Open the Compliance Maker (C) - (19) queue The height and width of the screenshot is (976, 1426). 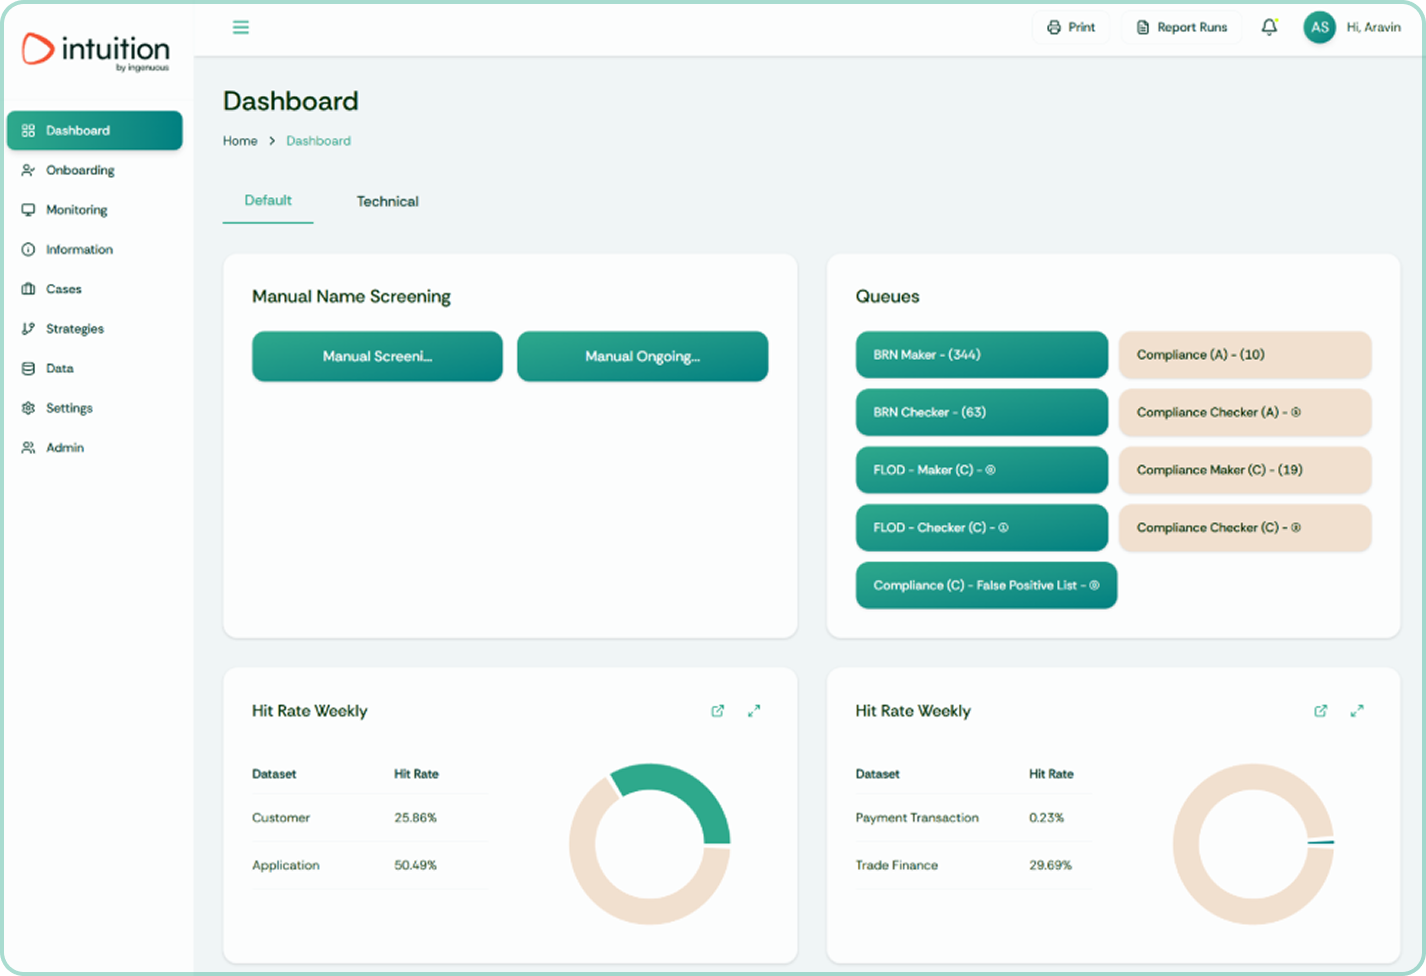pyautogui.click(x=1245, y=470)
